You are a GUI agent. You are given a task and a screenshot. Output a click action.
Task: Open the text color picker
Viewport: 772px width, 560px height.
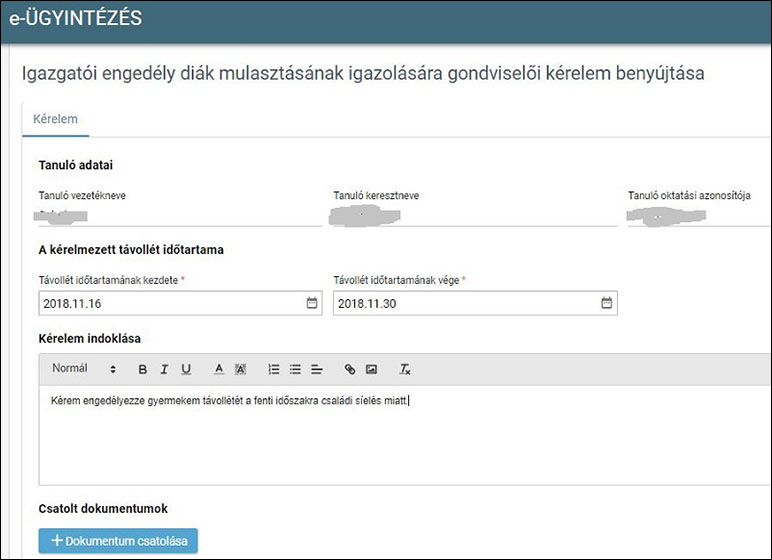tap(219, 369)
